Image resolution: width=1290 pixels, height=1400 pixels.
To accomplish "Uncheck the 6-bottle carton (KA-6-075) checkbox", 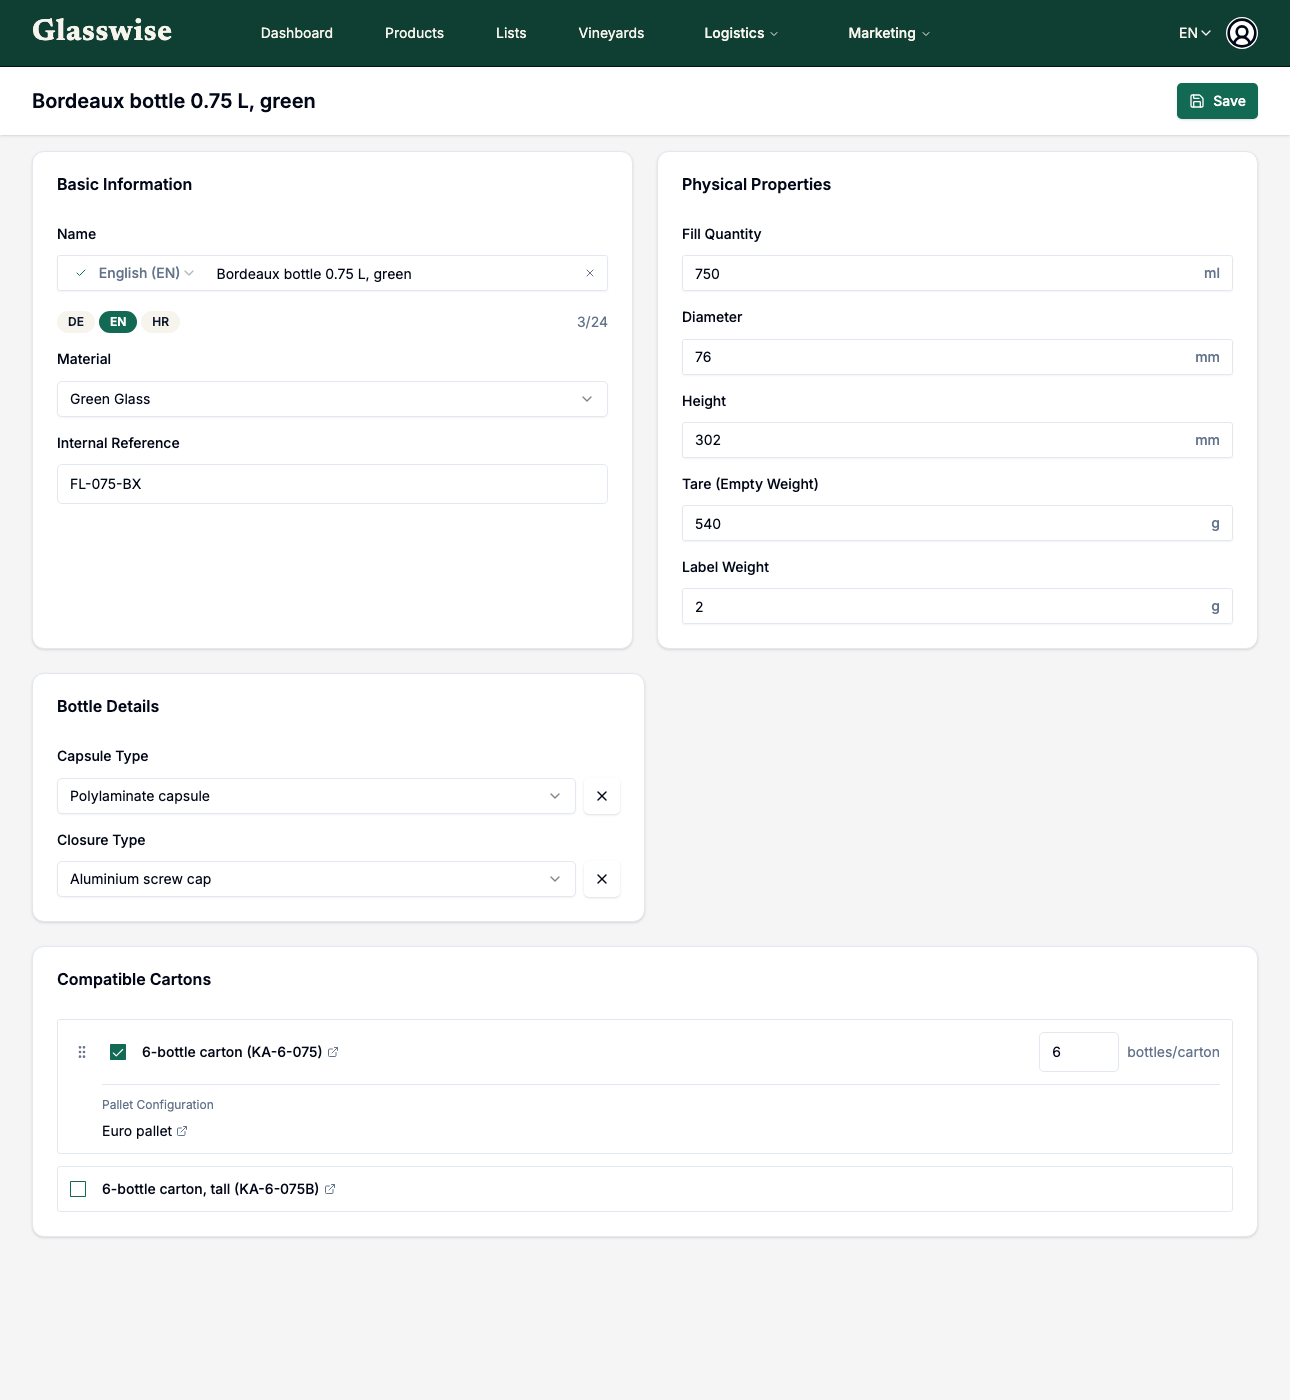I will 118,1052.
